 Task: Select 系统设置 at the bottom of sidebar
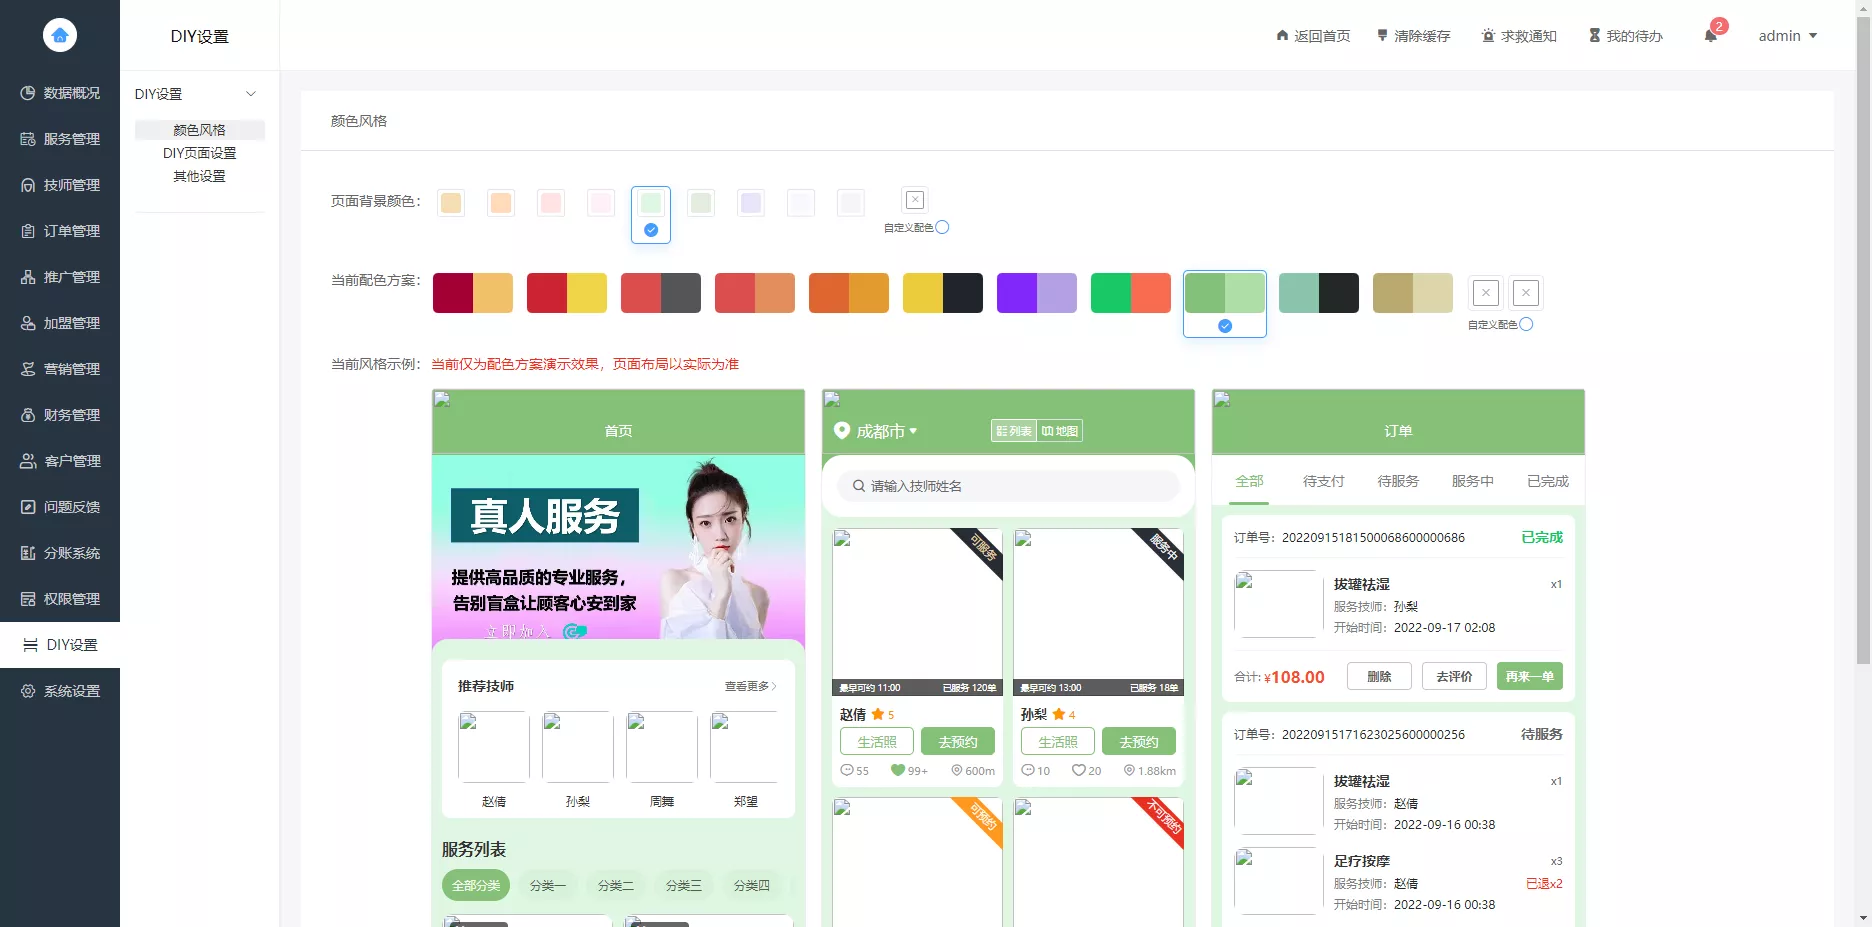(70, 691)
